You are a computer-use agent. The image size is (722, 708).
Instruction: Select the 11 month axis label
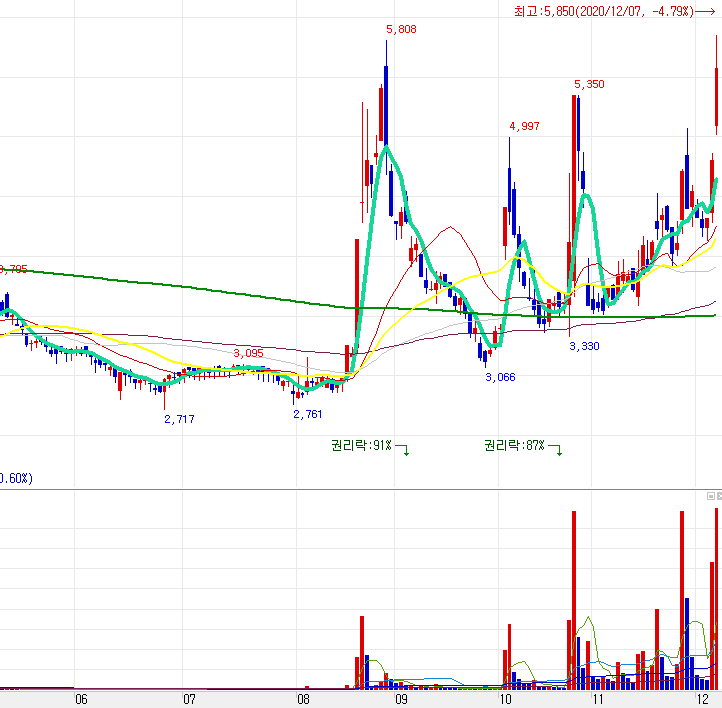[x=598, y=699]
